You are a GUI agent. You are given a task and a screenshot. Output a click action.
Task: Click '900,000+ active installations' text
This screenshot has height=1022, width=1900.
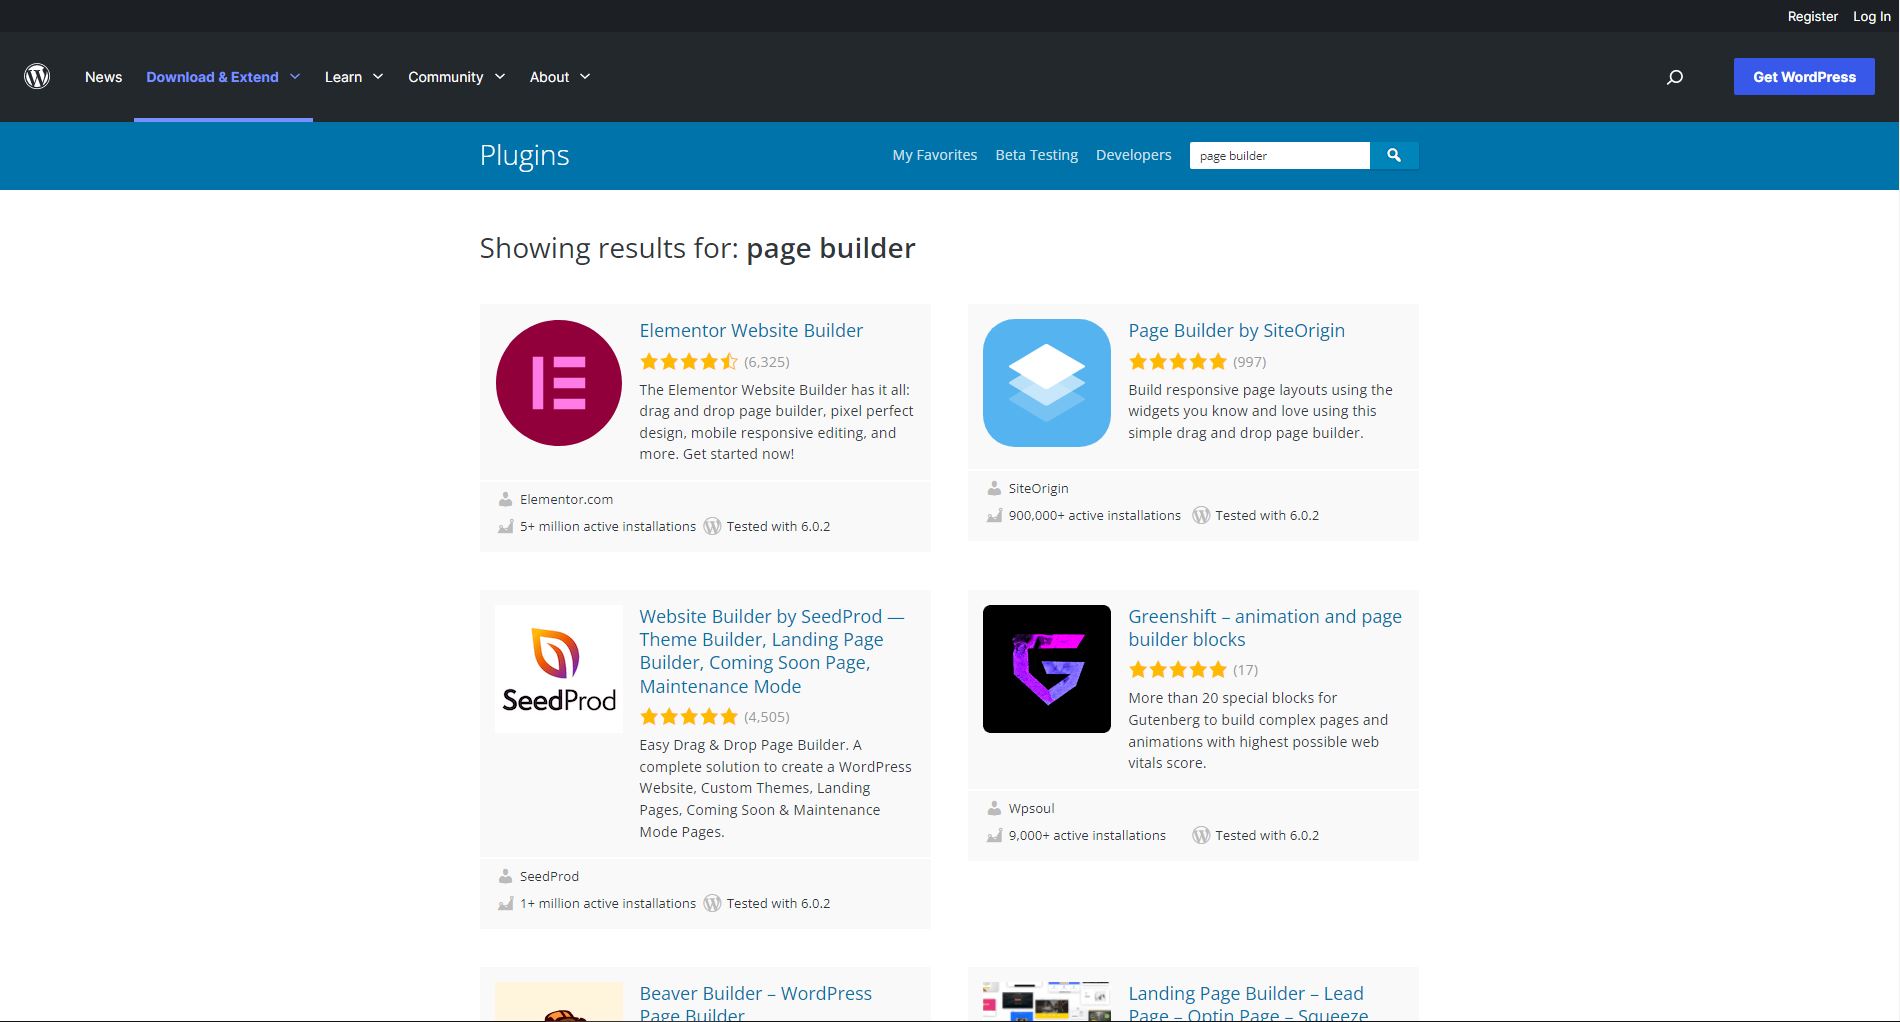click(x=1094, y=515)
